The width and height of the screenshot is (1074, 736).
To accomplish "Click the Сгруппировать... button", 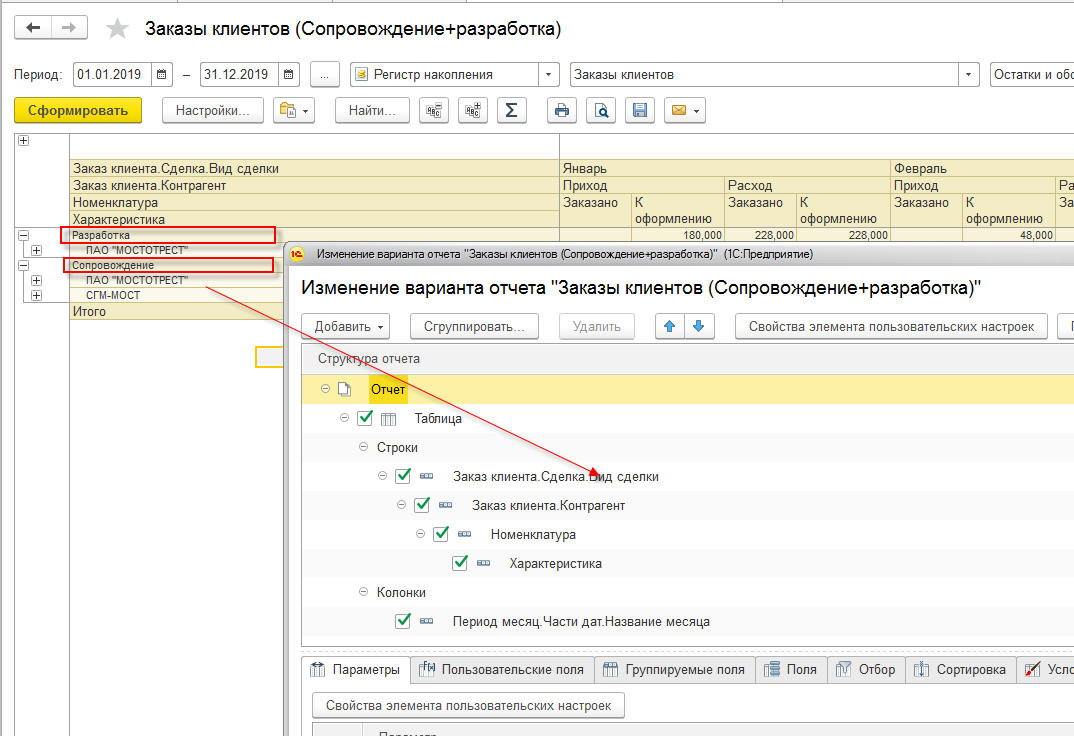I will [x=474, y=327].
